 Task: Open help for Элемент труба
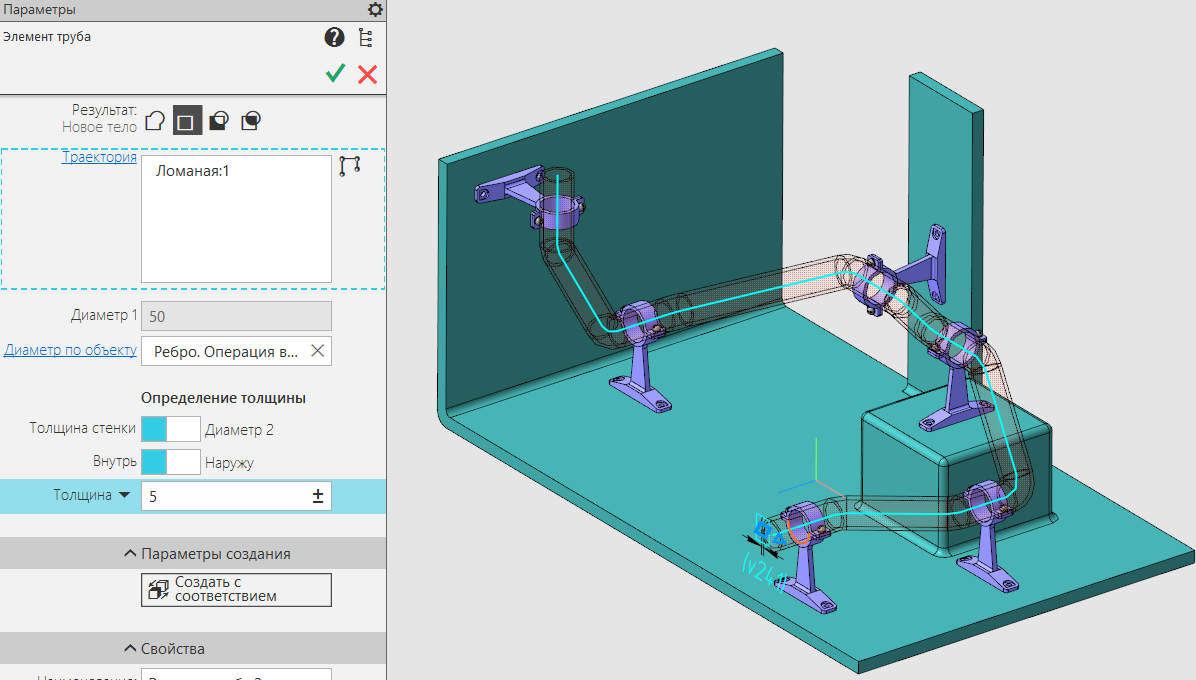(x=334, y=37)
